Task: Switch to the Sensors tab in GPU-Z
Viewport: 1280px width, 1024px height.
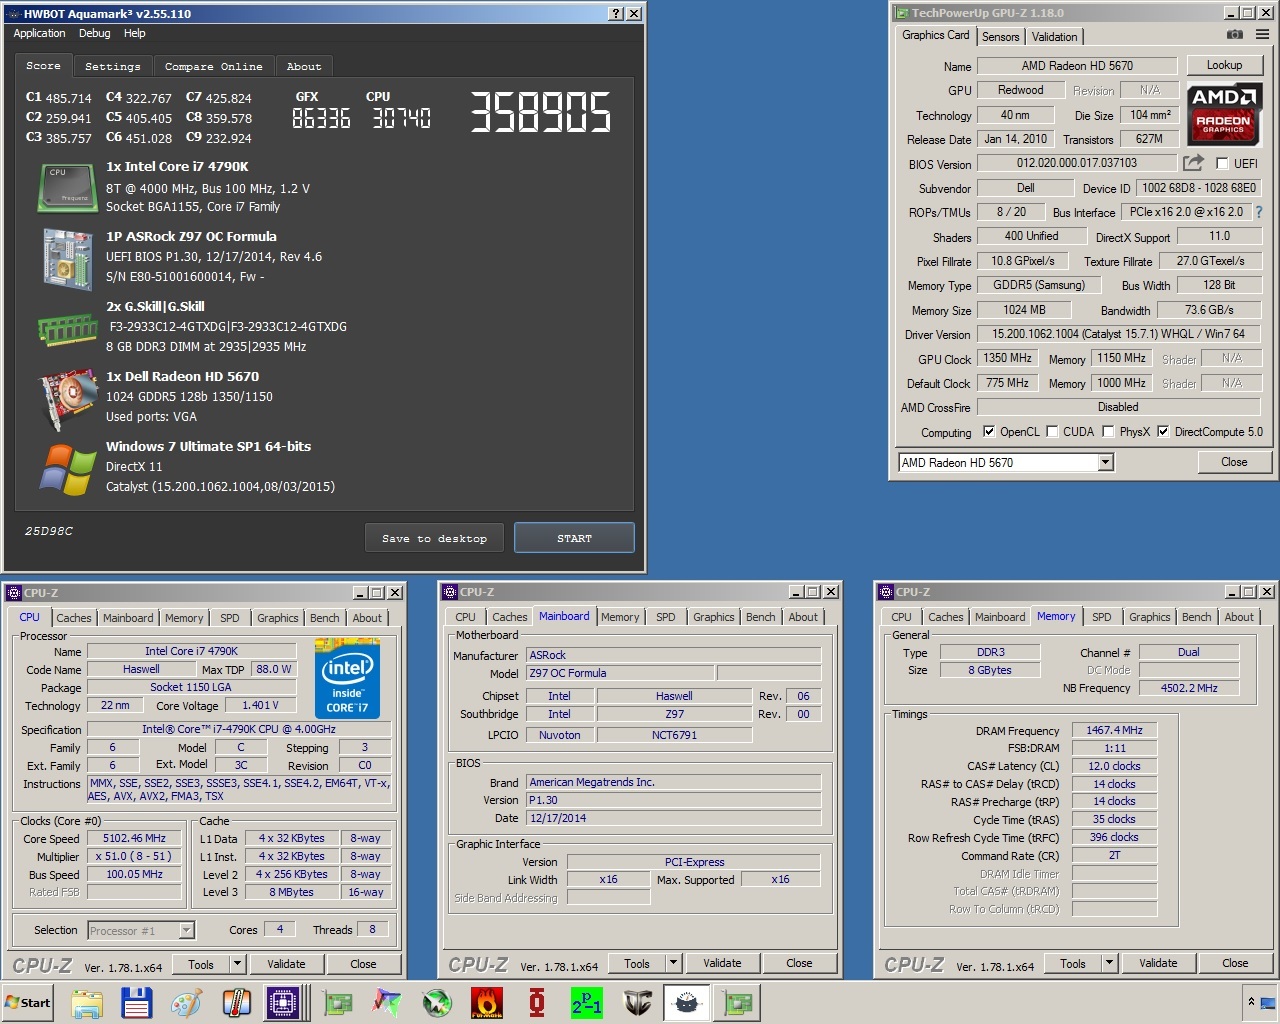Action: (1001, 37)
